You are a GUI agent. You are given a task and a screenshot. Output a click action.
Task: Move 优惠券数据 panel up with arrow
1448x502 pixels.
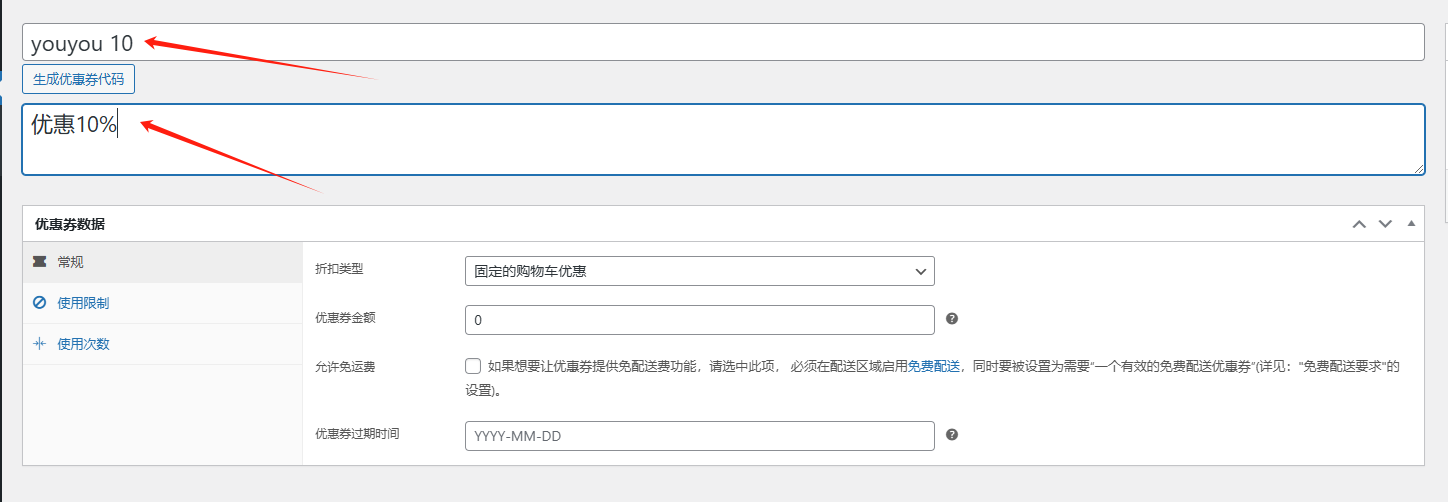[1359, 224]
